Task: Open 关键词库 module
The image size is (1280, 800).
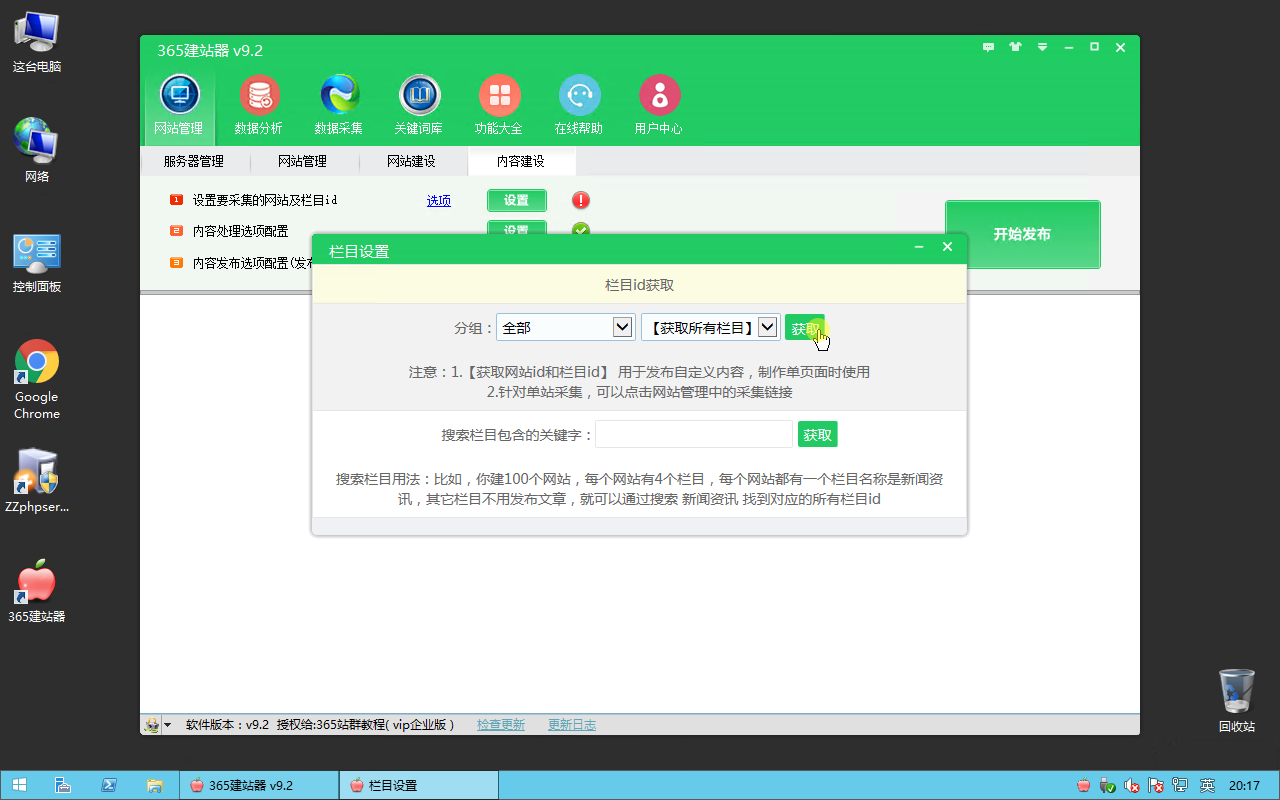Action: tap(419, 104)
